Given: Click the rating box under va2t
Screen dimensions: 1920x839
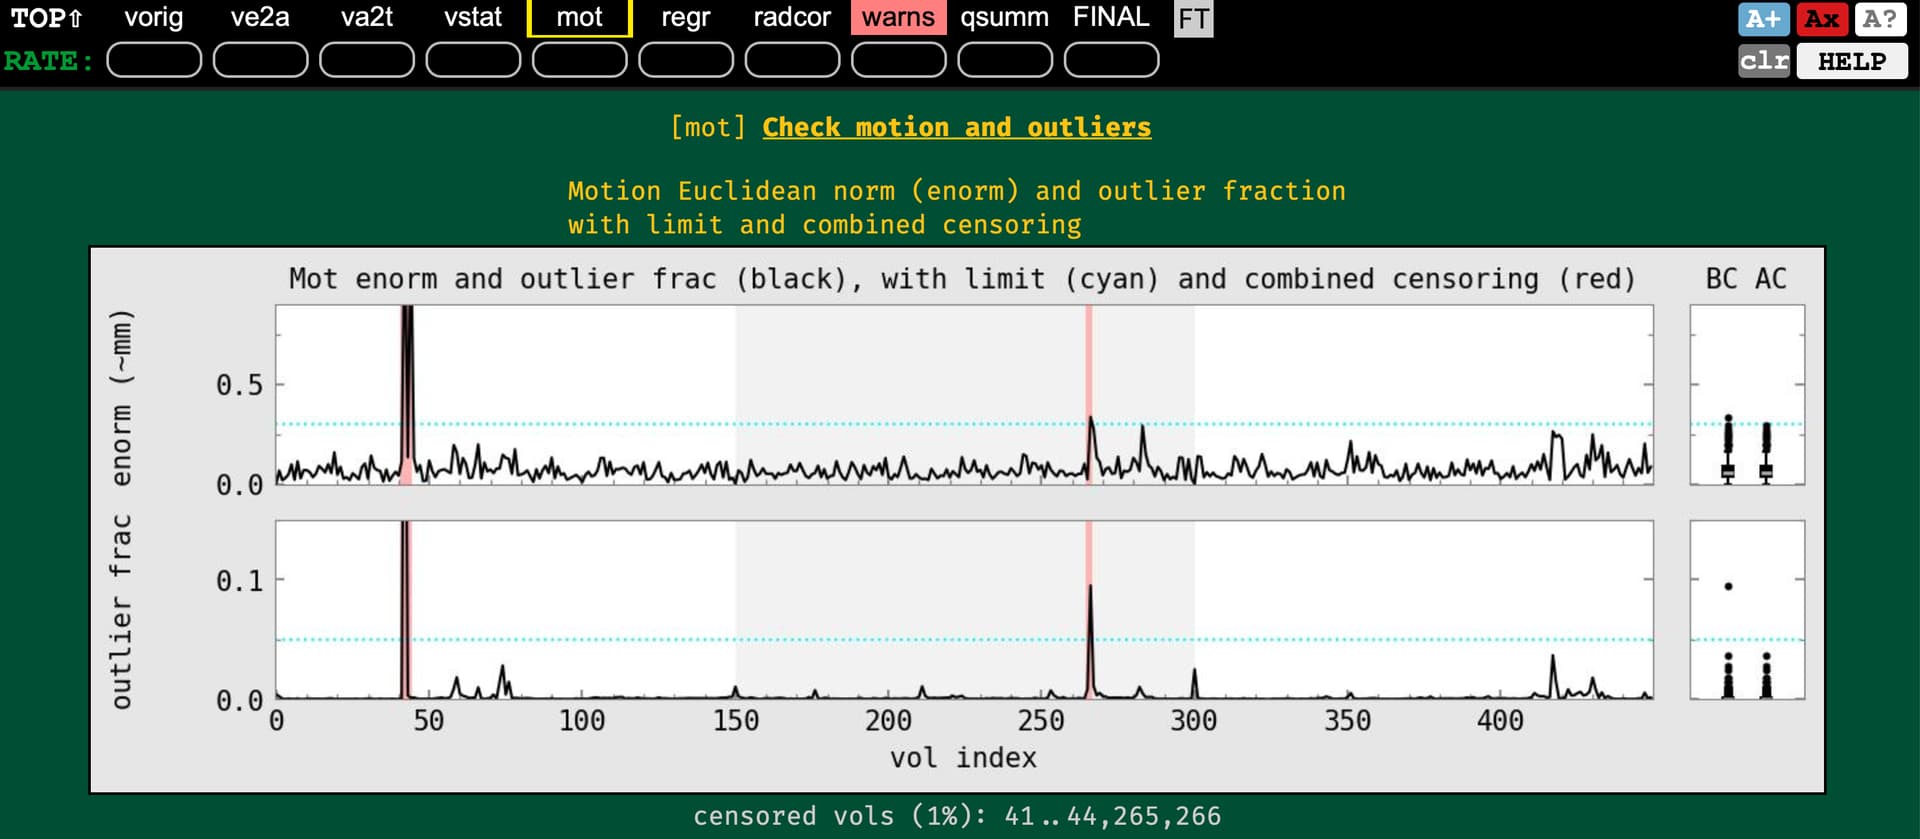Looking at the screenshot, I should point(367,60).
